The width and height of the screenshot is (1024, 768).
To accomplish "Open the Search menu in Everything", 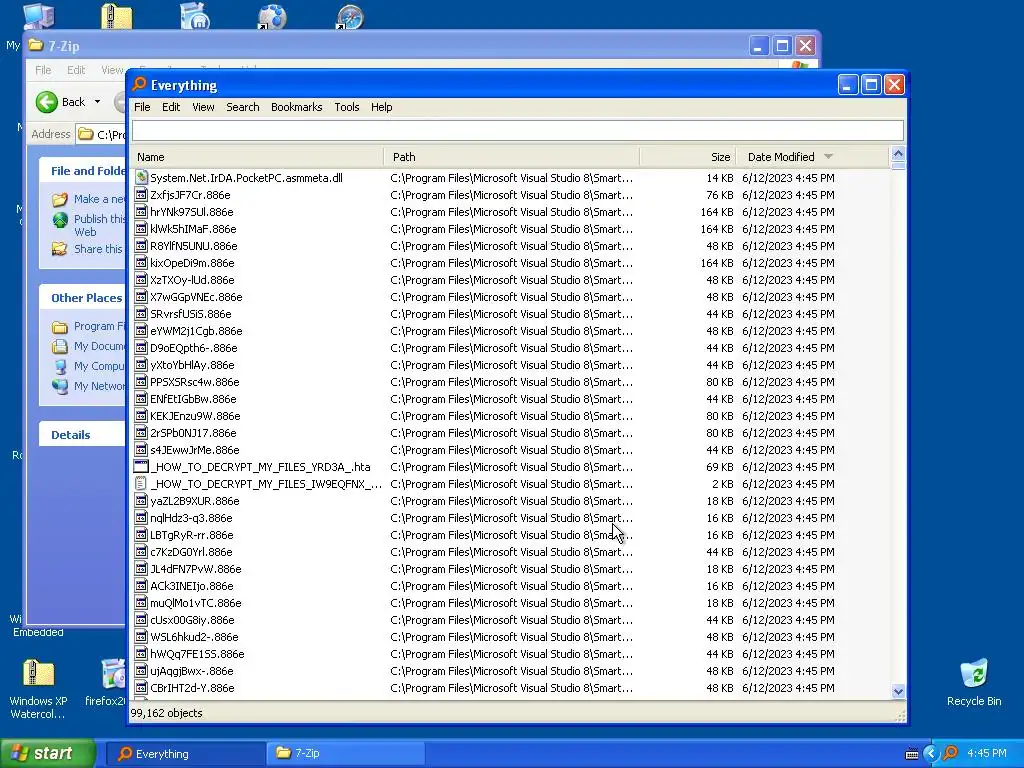I will pos(243,107).
